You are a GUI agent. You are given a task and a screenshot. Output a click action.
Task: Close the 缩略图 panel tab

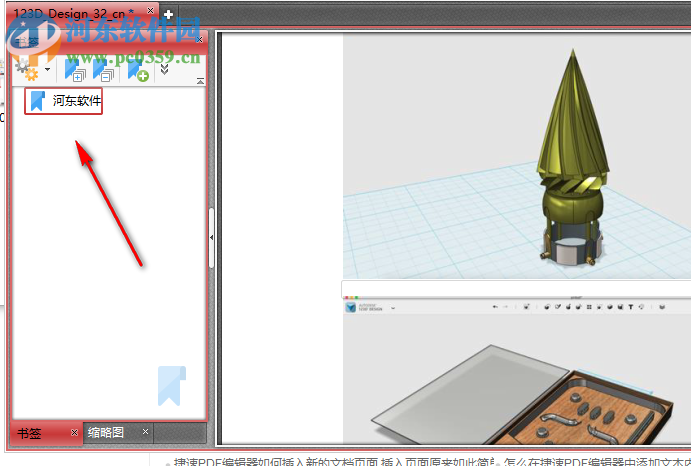pos(145,433)
